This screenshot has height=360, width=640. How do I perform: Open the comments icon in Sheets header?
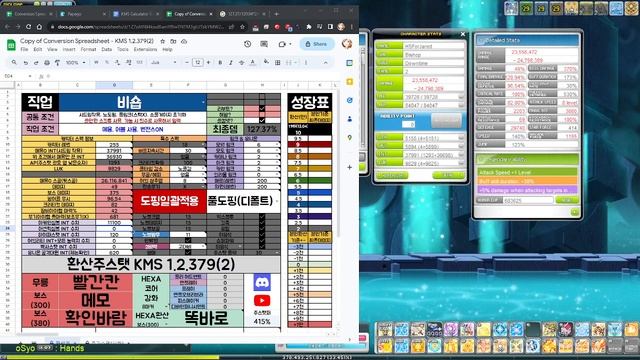264,44
